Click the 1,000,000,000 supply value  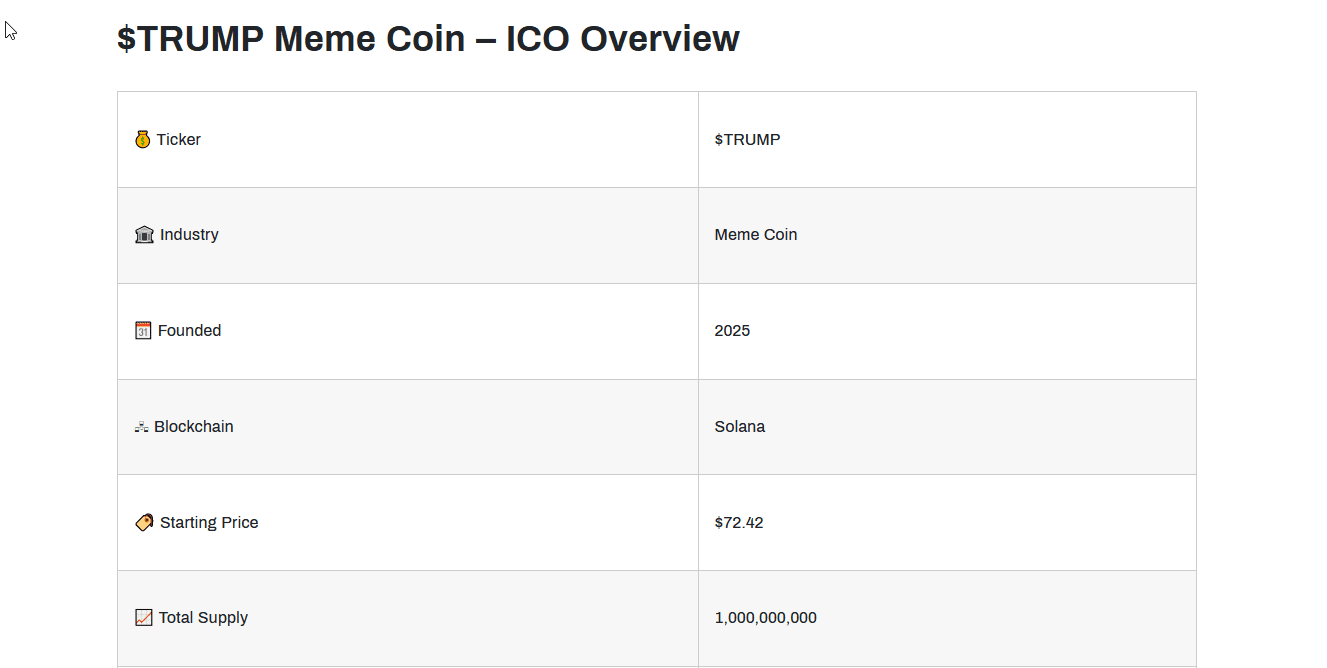[x=765, y=618]
